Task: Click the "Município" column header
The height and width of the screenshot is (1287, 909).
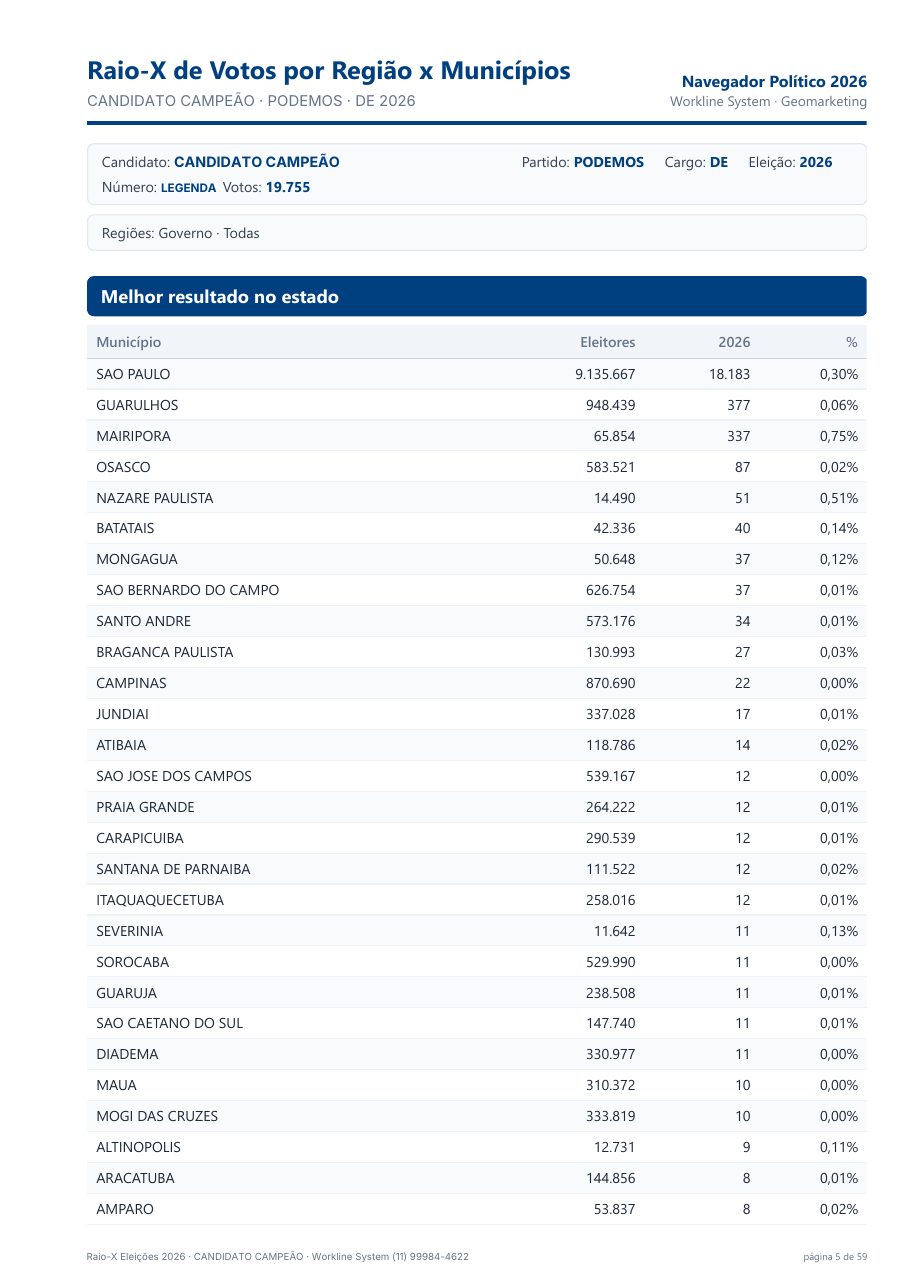Action: pyautogui.click(x=128, y=342)
